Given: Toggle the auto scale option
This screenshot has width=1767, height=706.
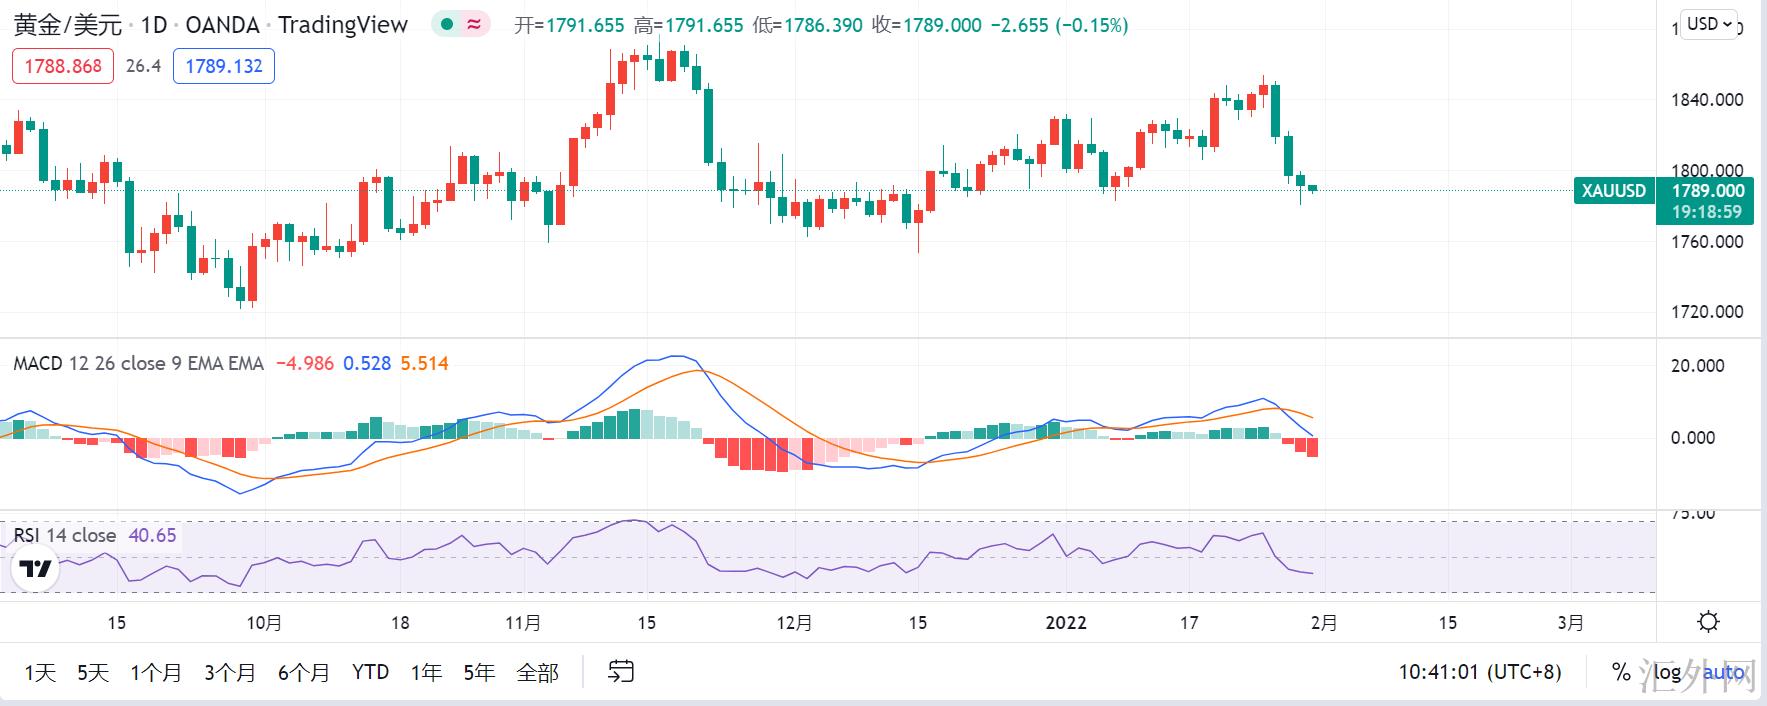Looking at the screenshot, I should [1723, 672].
